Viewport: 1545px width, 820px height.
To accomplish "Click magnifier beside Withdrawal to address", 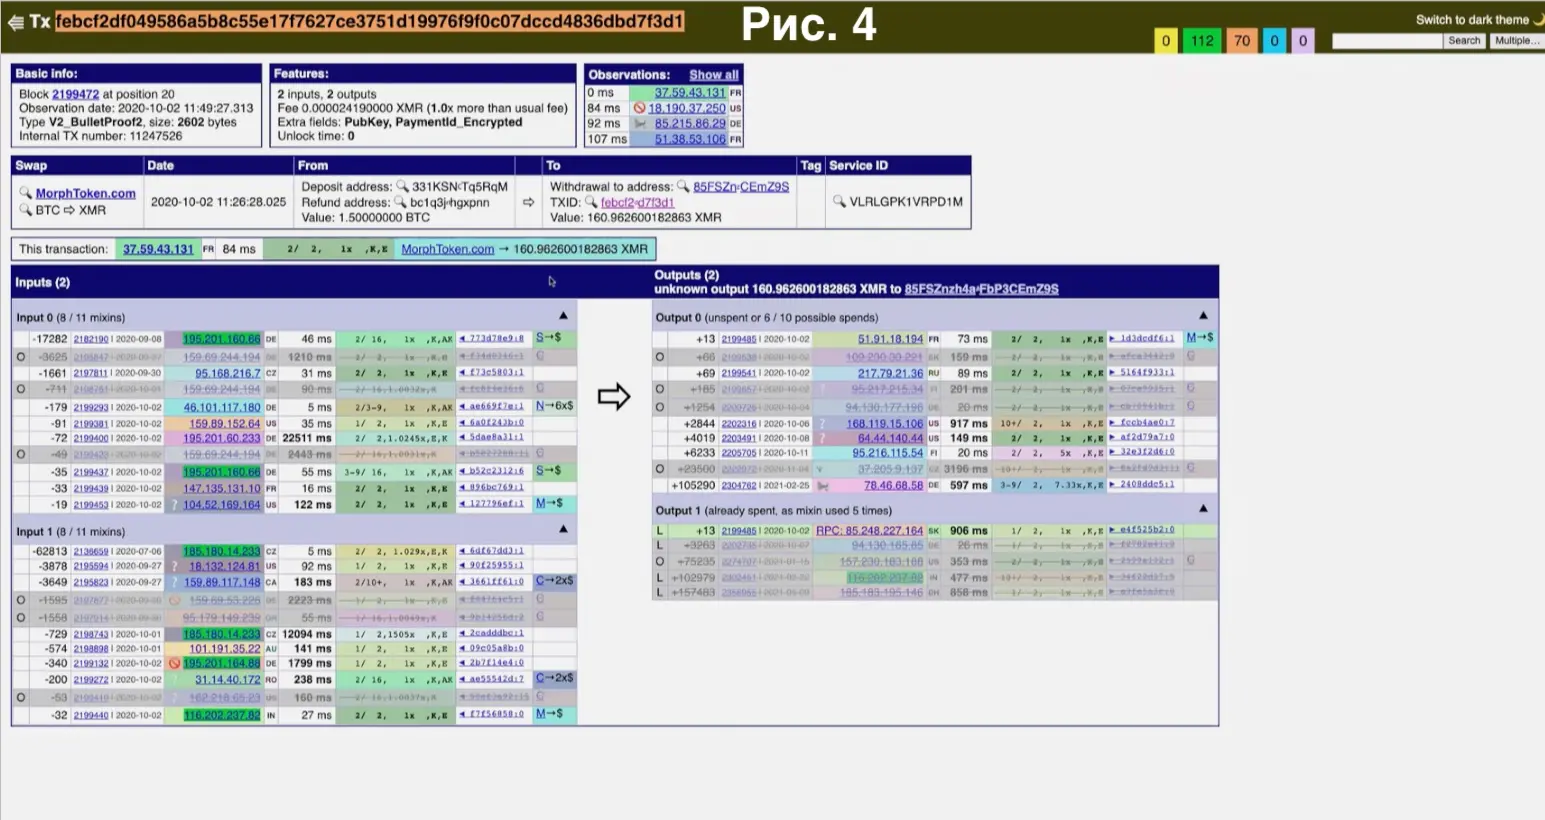I will pos(683,186).
